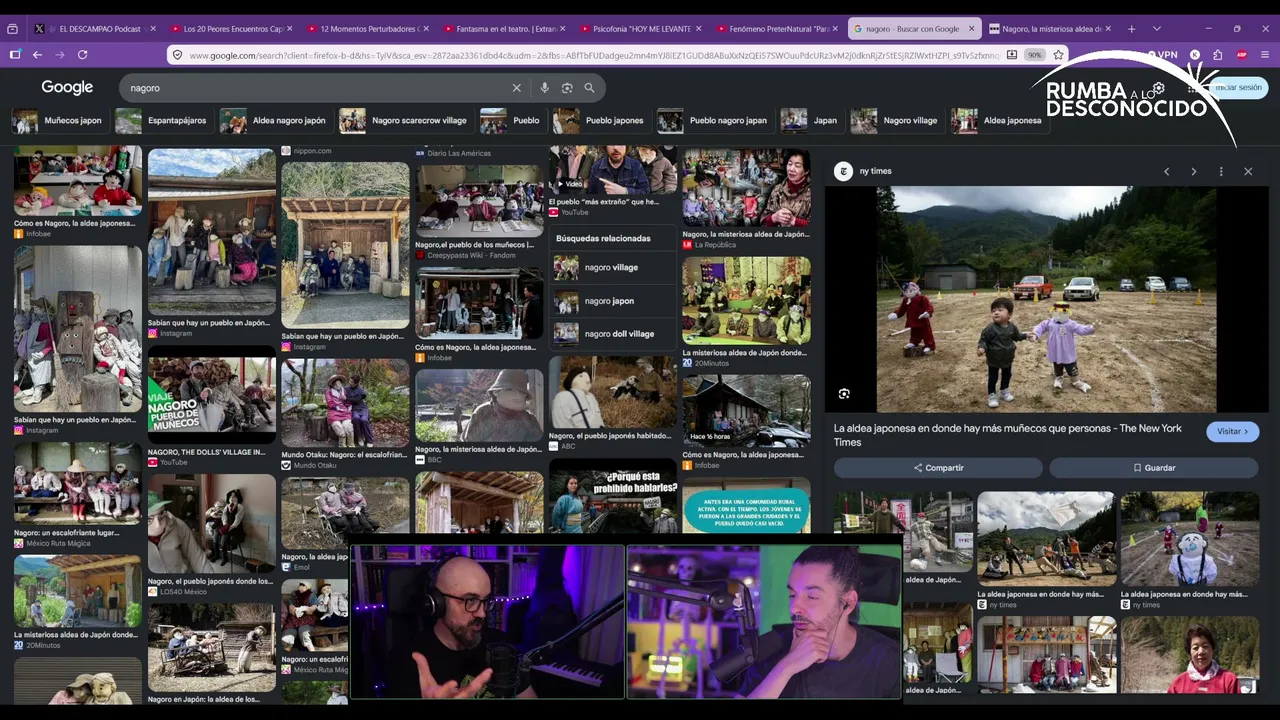Open the browser hamburger menu
Image resolution: width=1280 pixels, height=720 pixels.
[x=1264, y=55]
